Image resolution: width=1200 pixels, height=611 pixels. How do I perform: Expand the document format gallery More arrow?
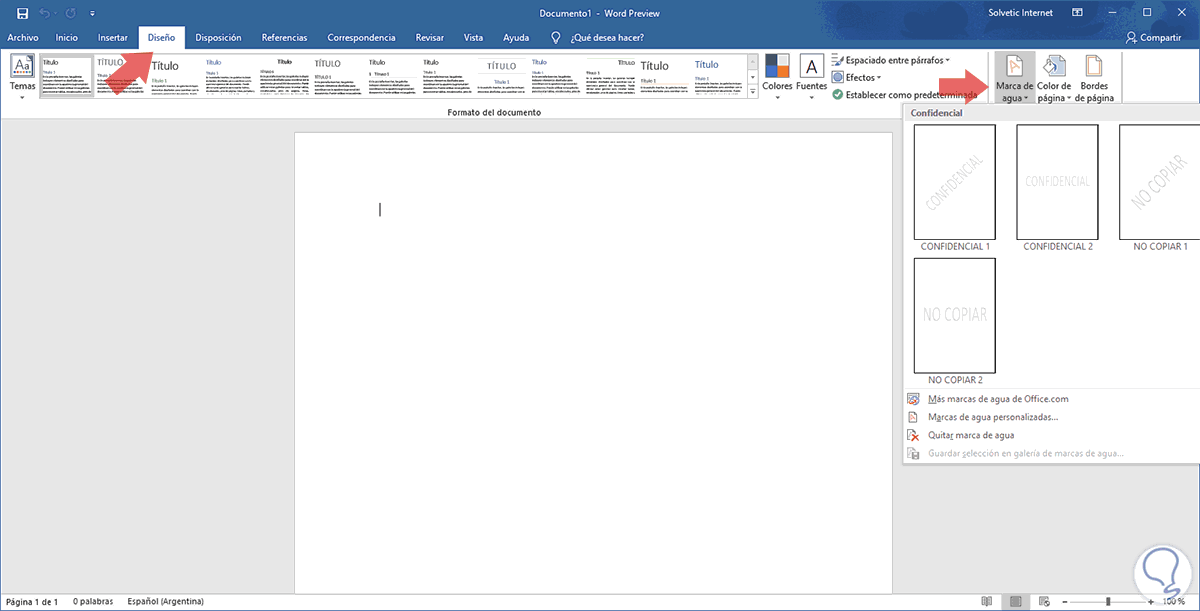coord(753,91)
